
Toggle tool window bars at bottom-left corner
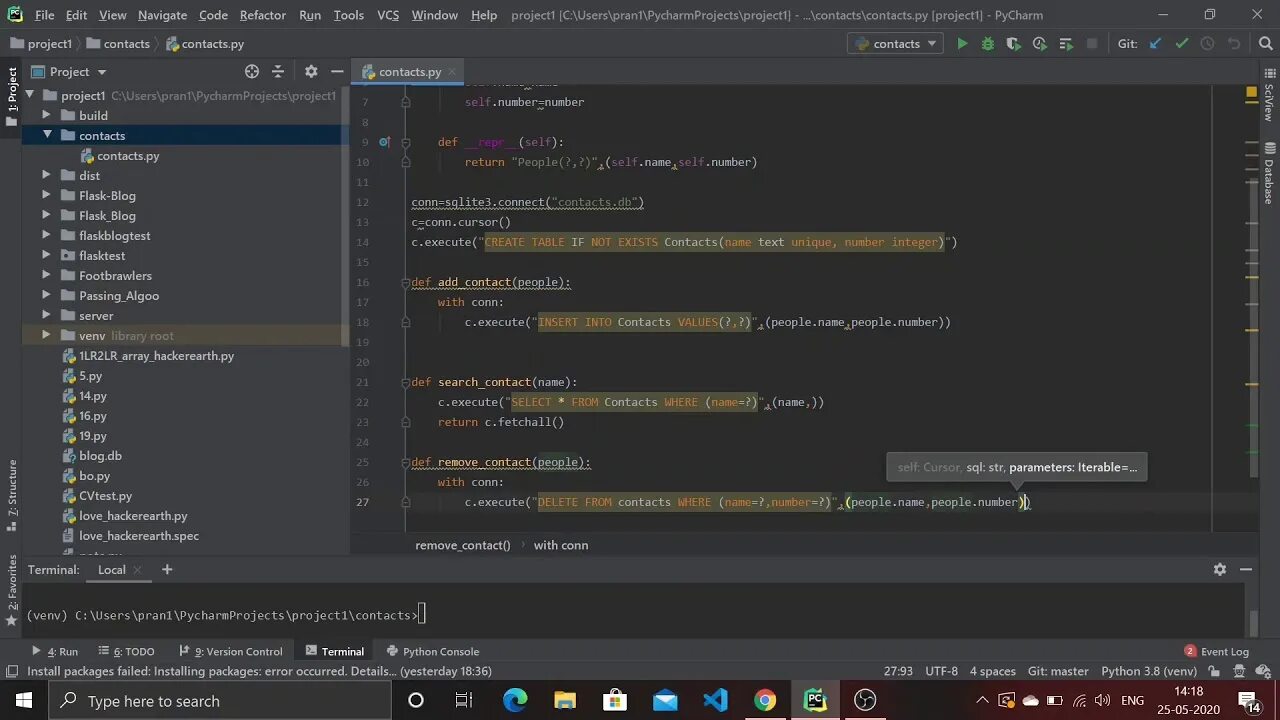pyautogui.click(x=11, y=671)
